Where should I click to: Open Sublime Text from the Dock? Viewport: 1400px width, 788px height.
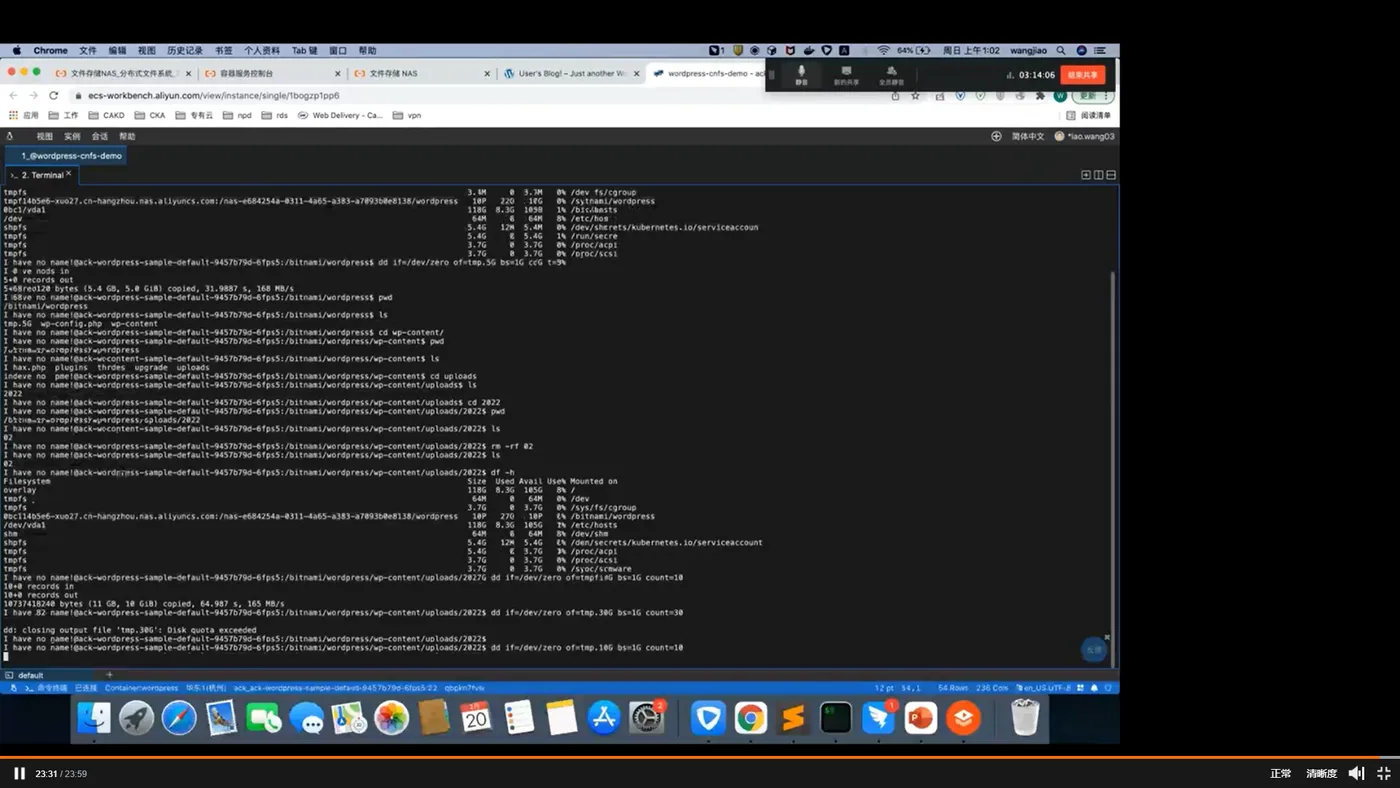(x=793, y=718)
